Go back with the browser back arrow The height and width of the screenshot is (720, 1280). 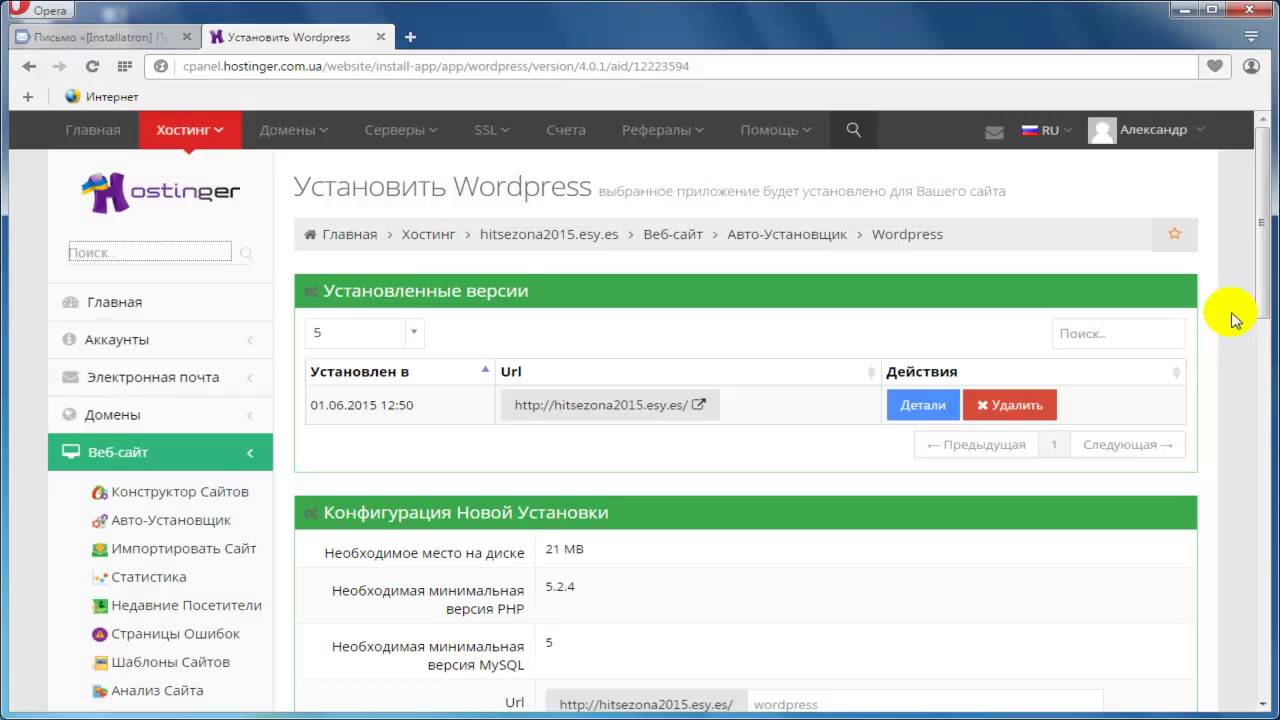(x=29, y=66)
